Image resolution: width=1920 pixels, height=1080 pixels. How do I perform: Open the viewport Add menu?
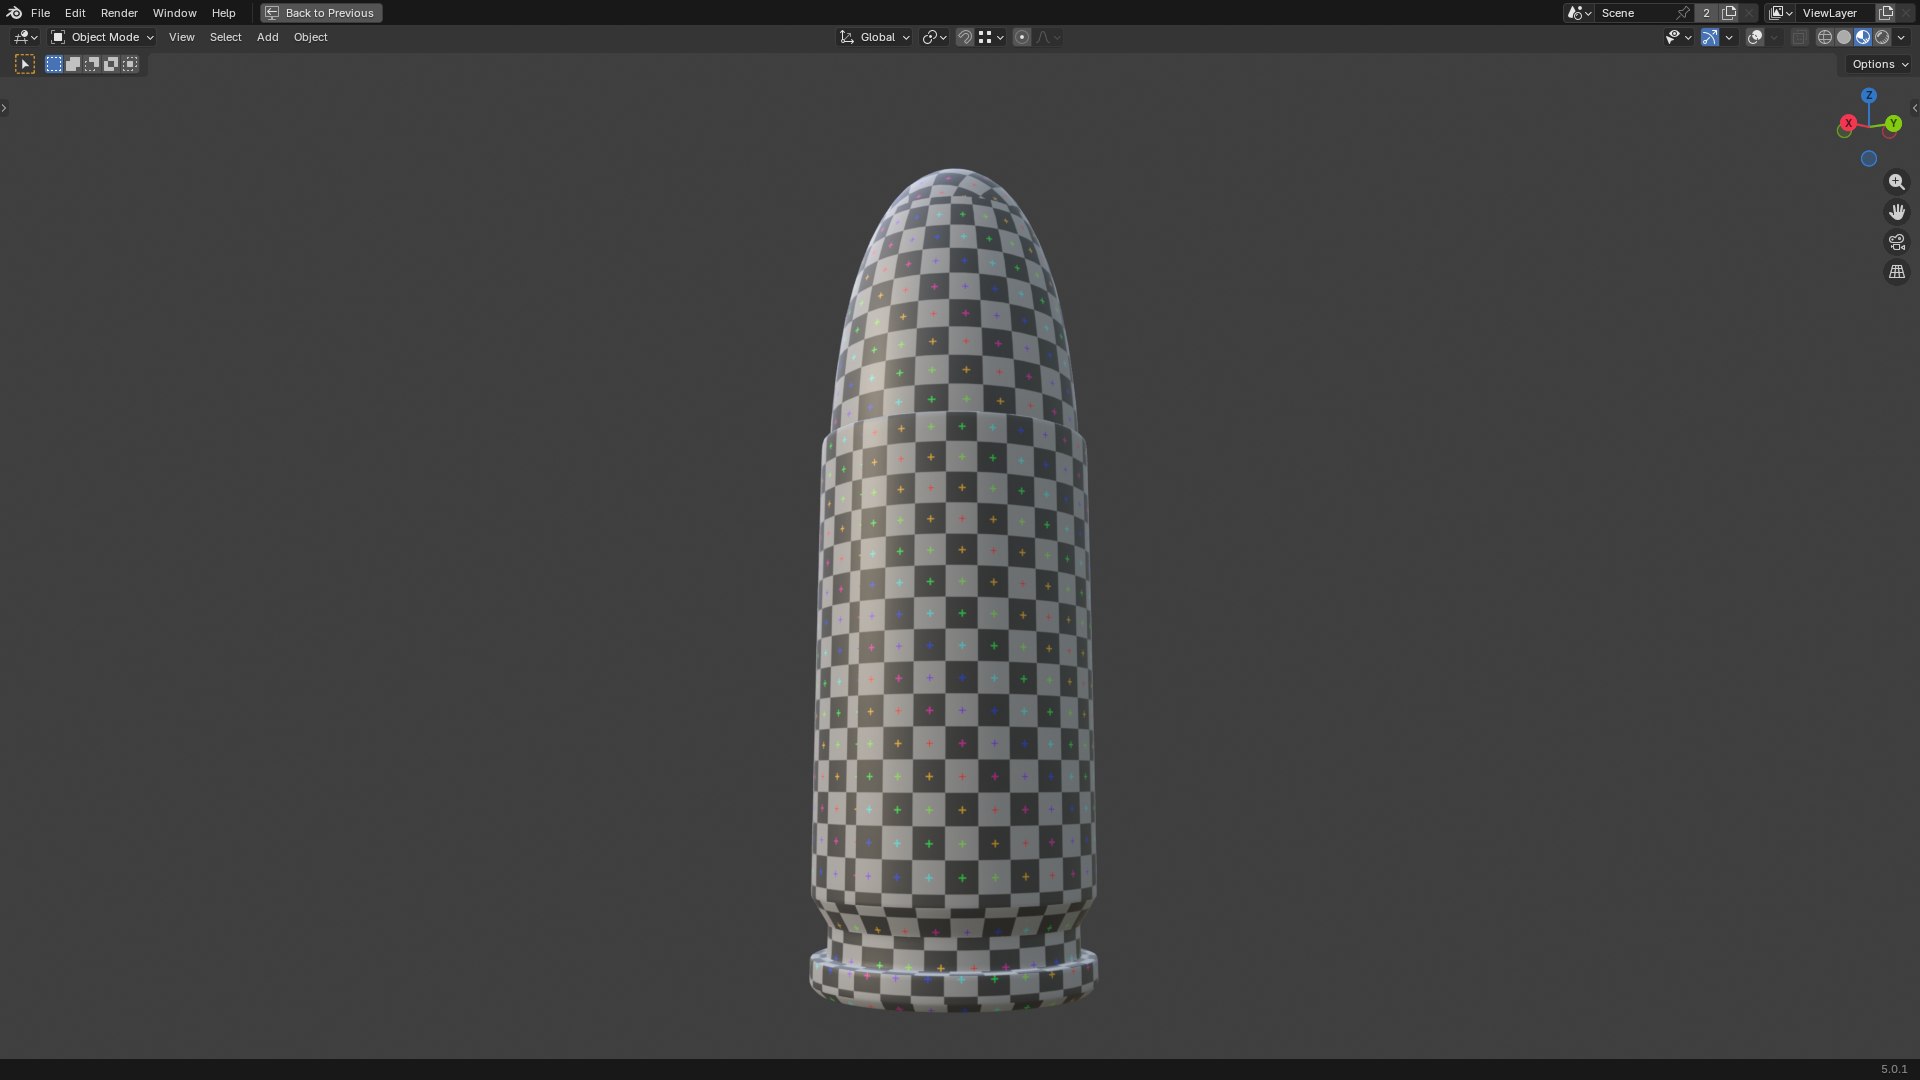(267, 37)
